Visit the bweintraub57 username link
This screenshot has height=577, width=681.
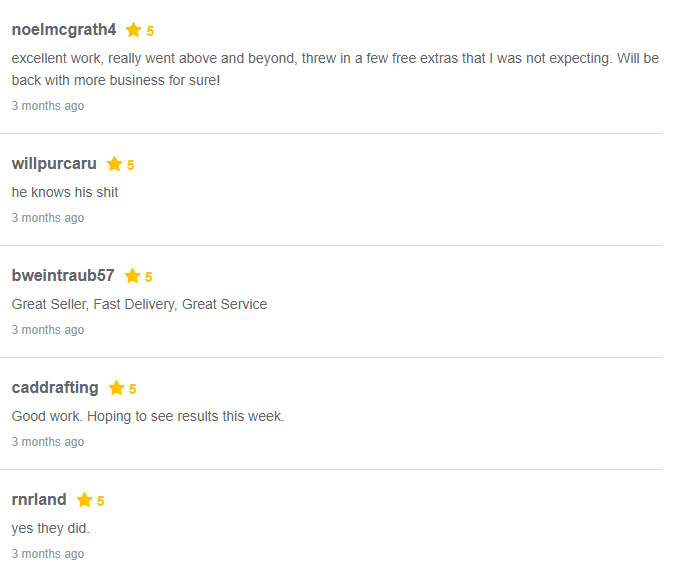coord(63,276)
